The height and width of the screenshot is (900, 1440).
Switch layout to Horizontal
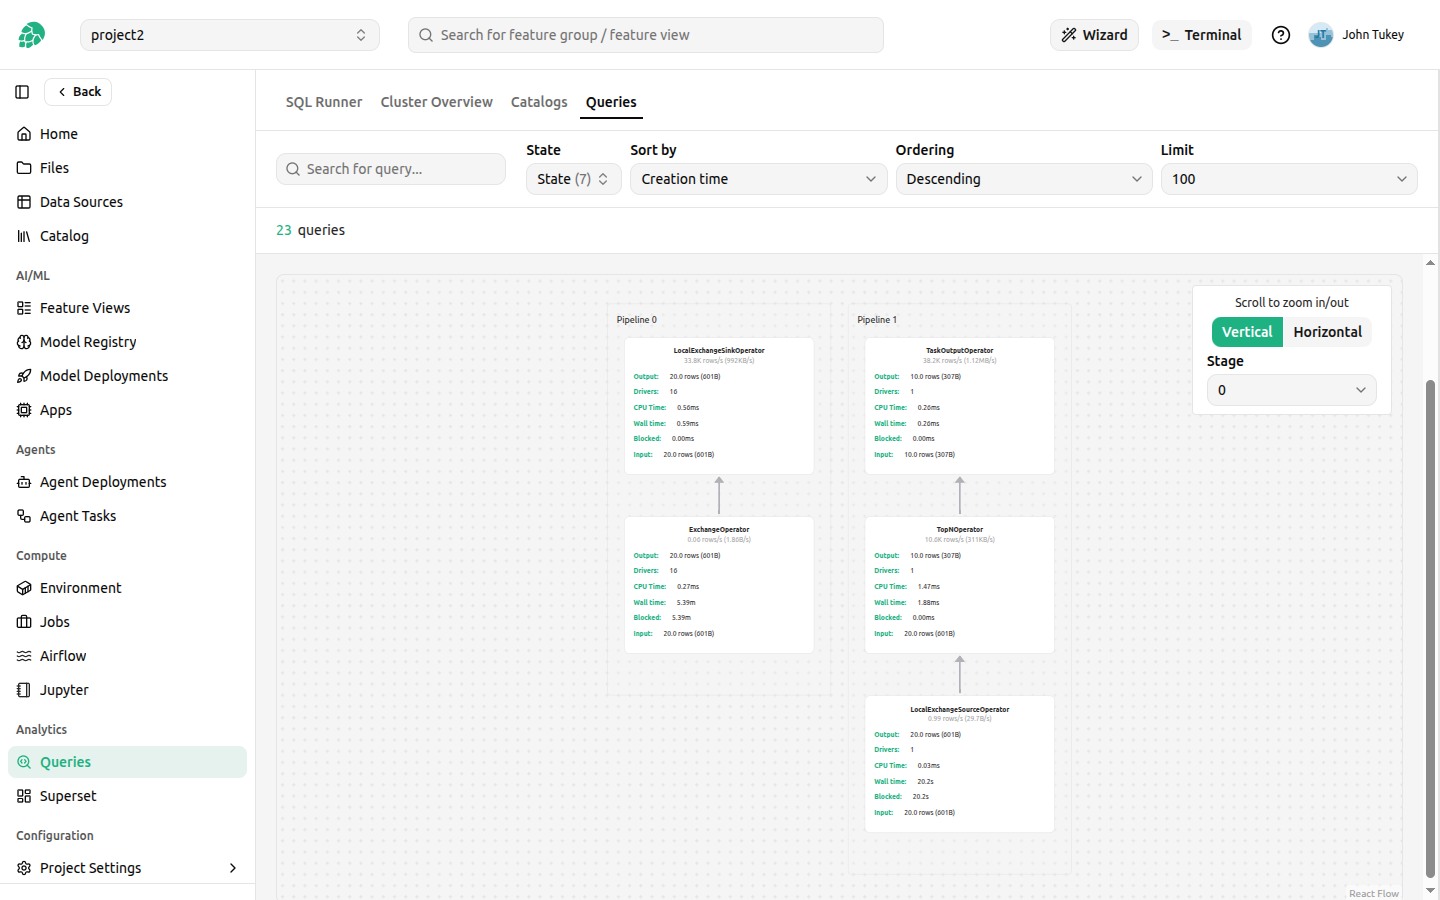tap(1327, 332)
